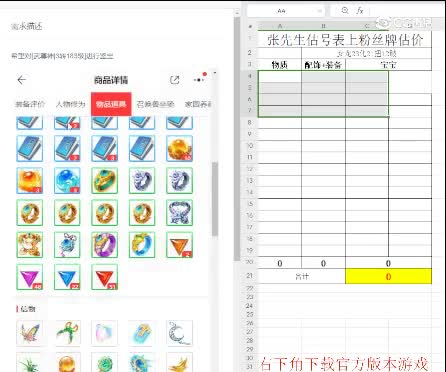Select the crescent moon item
Screen dimensions: 446x372
click(179, 333)
